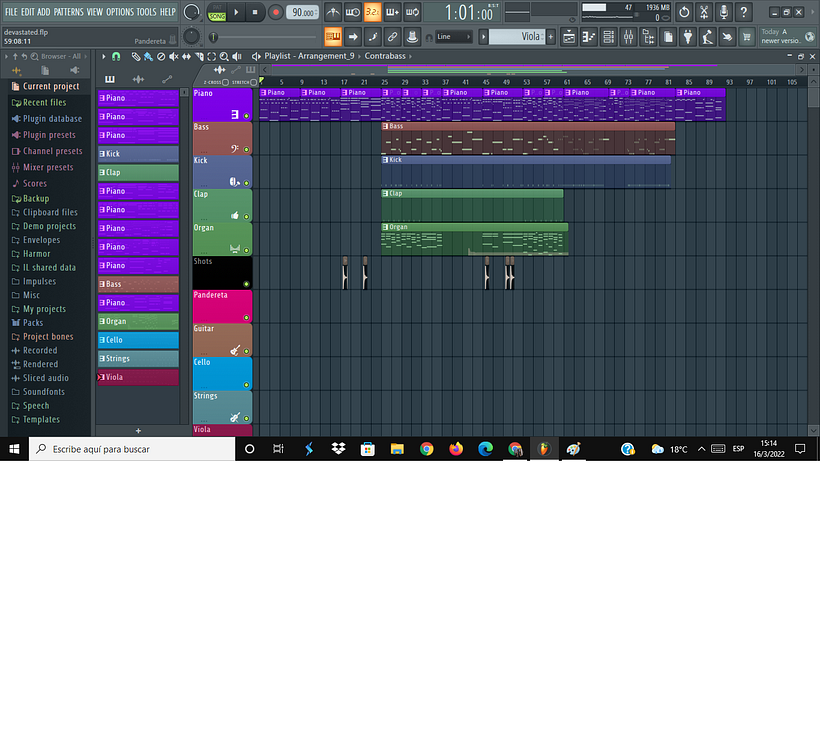Screen dimensions: 820x744
Task: Click the Windows search box
Action: pos(132,449)
